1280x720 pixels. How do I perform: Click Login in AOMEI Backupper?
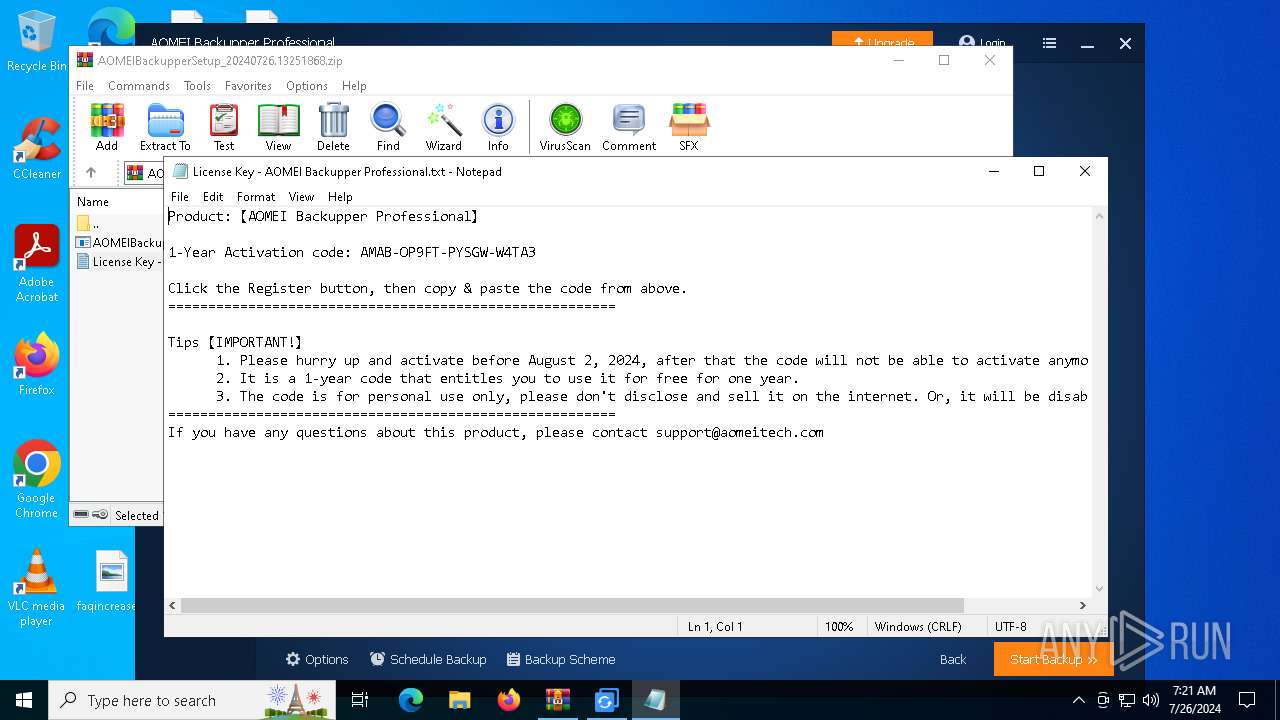click(x=982, y=43)
